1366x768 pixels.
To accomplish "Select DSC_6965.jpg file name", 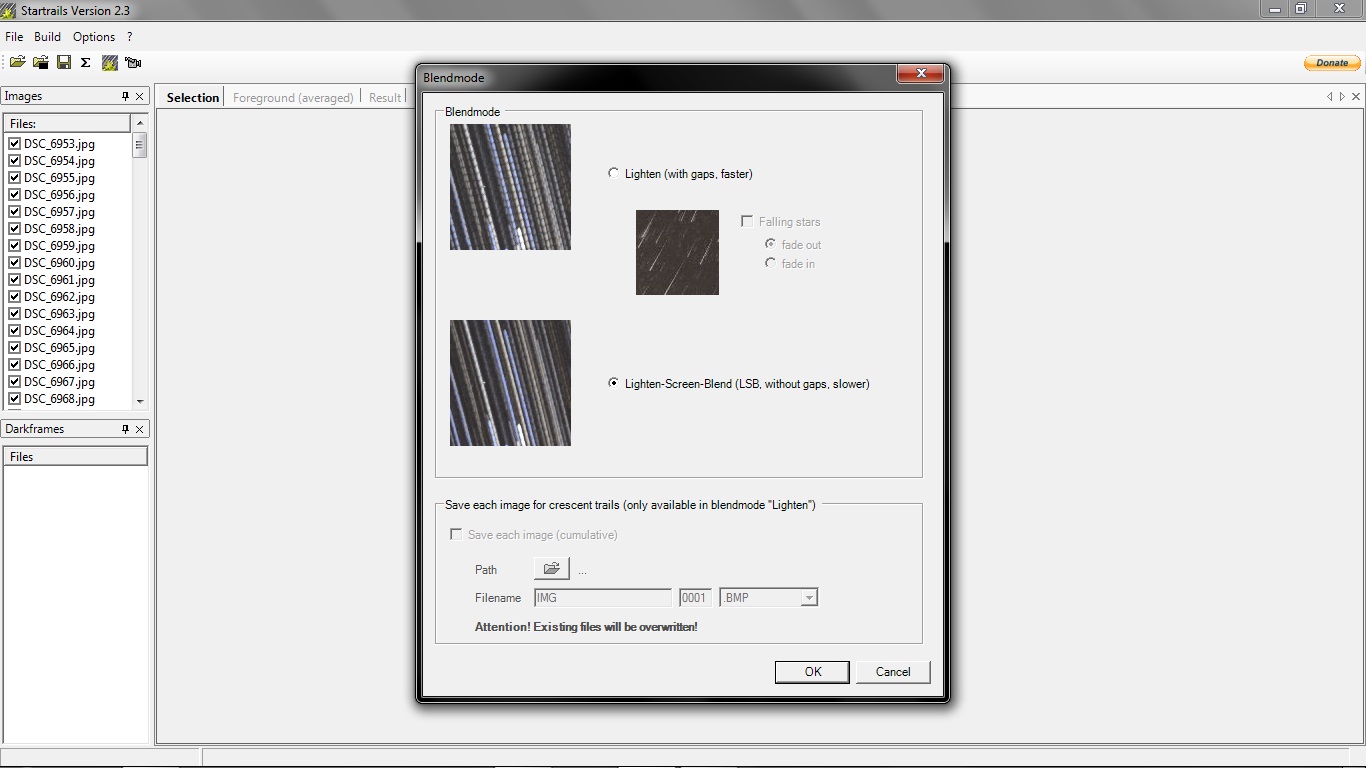I will coord(59,348).
